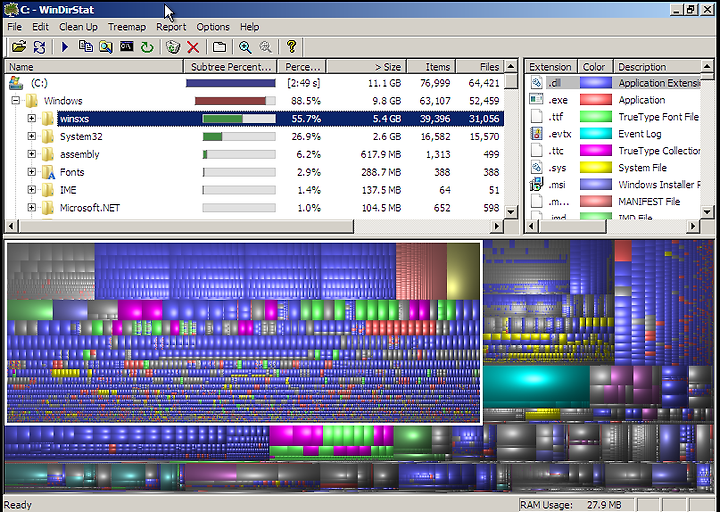This screenshot has height=512, width=720.
Task: Click the 'Application Extensi' description text
Action: coord(659,83)
